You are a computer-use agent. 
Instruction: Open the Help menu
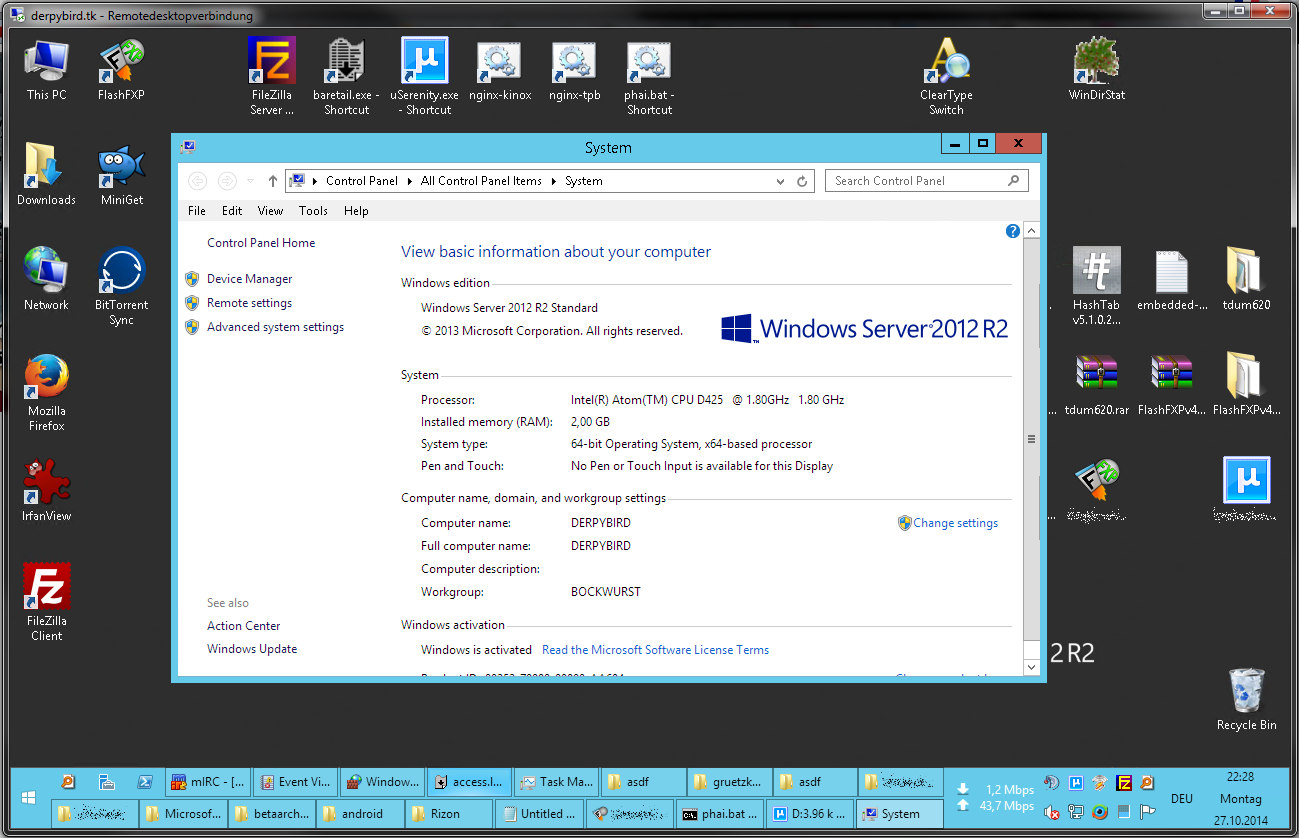click(x=356, y=211)
